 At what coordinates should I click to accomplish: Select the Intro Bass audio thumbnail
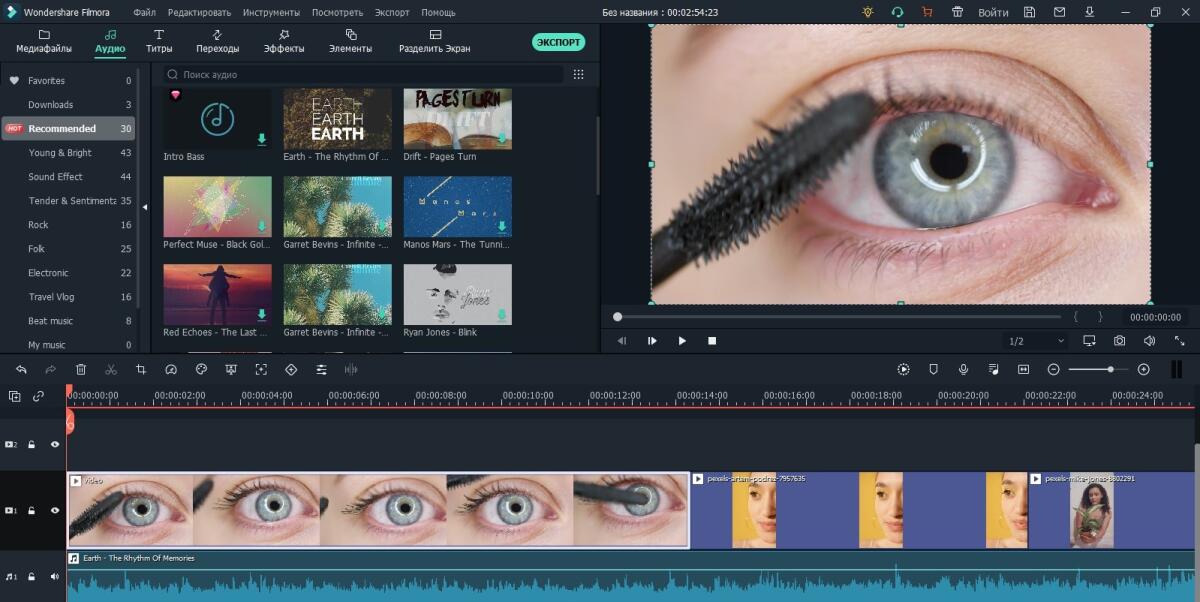(217, 119)
